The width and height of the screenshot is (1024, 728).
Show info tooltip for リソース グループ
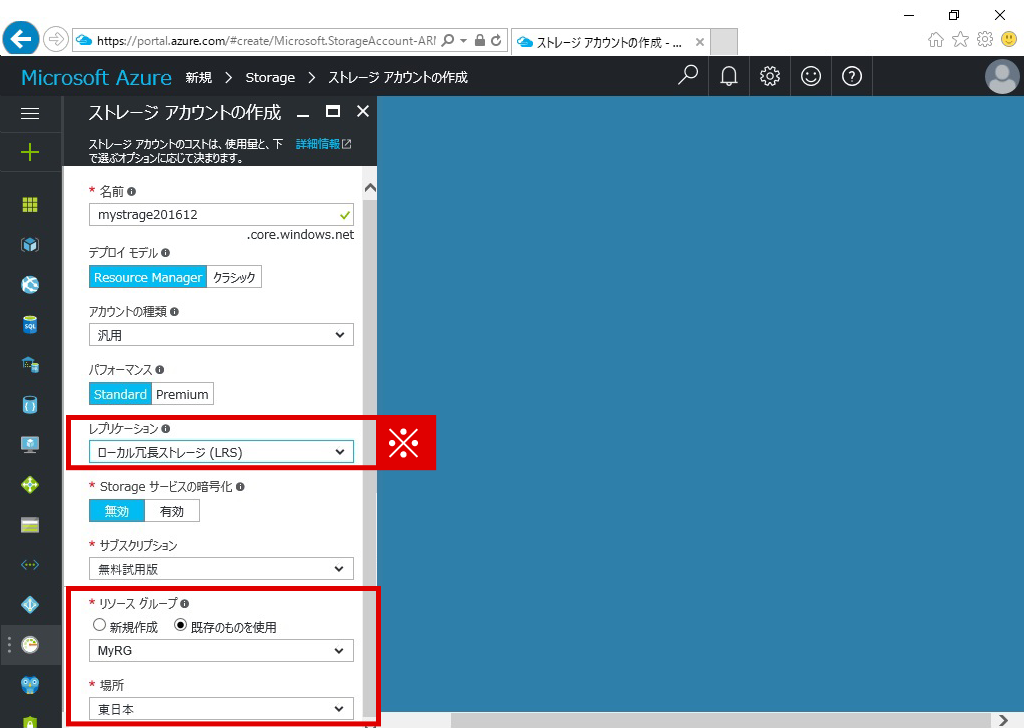[x=185, y=604]
